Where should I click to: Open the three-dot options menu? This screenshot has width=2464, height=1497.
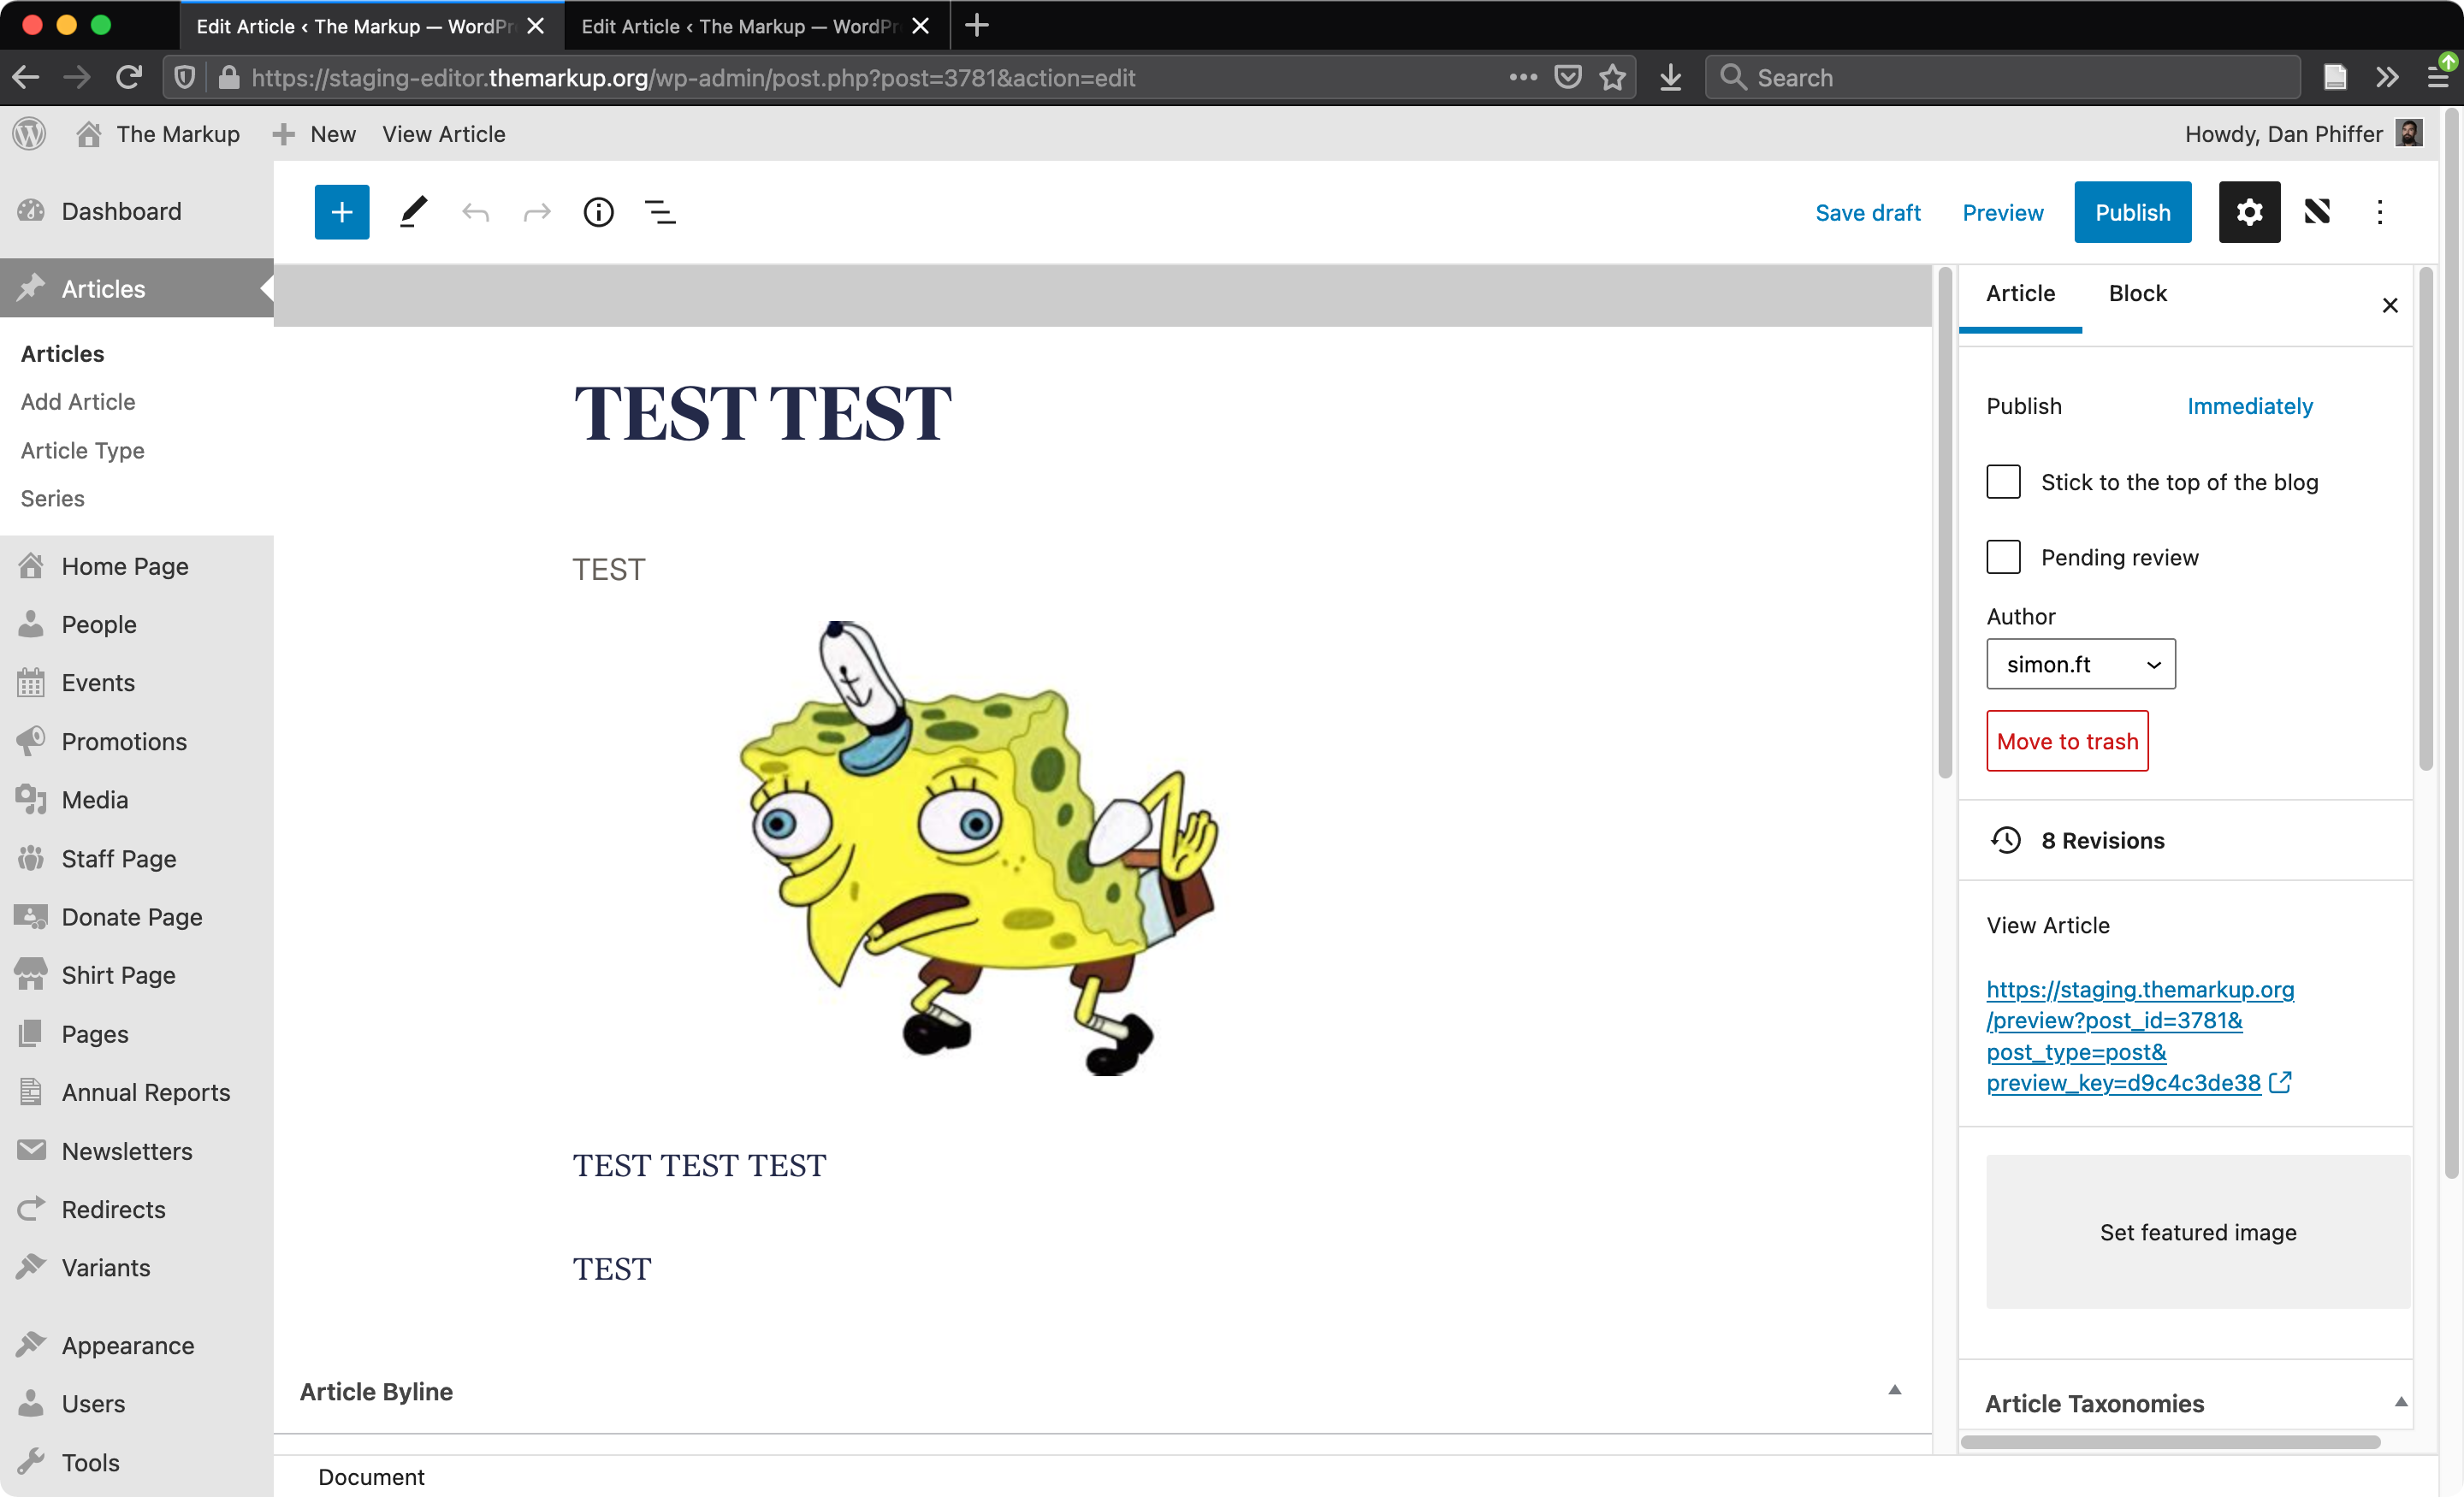[2380, 212]
